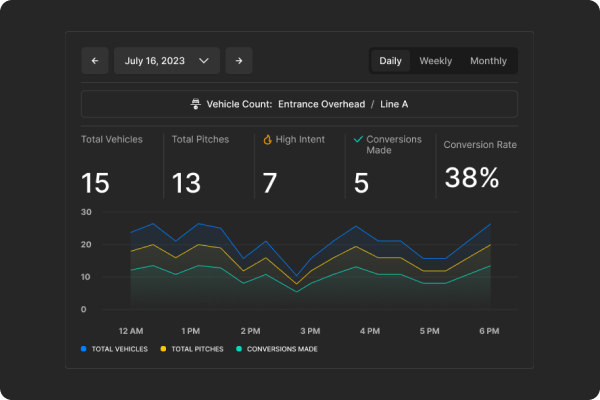Click the vehicle icon next to Vehicle Count
The image size is (600, 400).
[196, 104]
